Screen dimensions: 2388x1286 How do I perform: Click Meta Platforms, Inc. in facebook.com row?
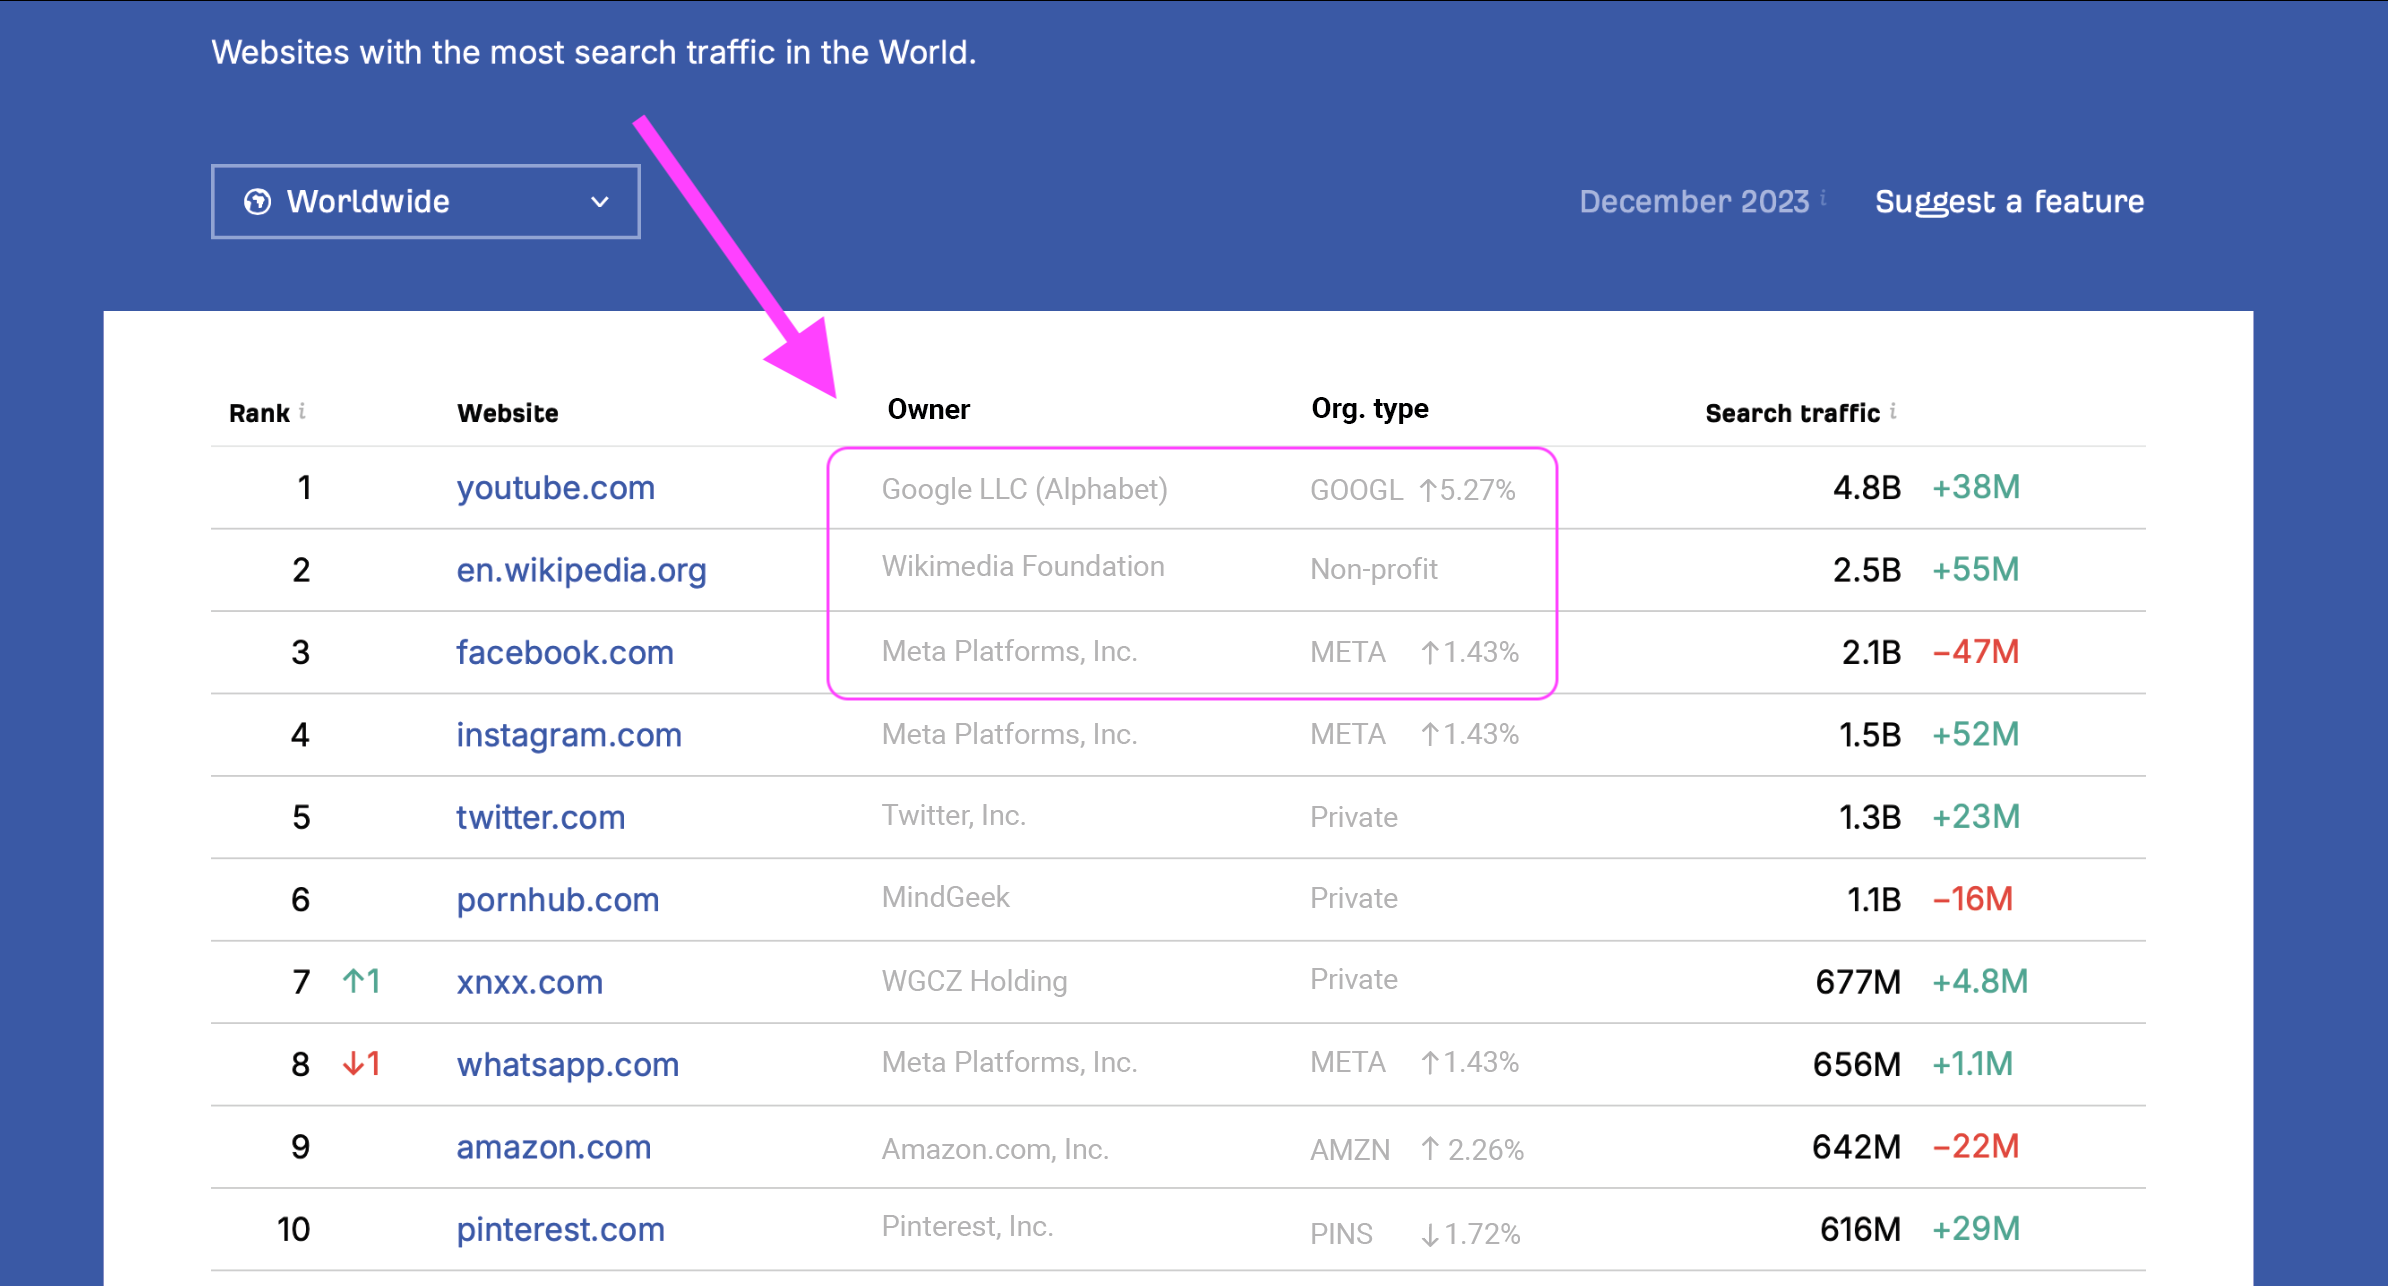click(1009, 652)
